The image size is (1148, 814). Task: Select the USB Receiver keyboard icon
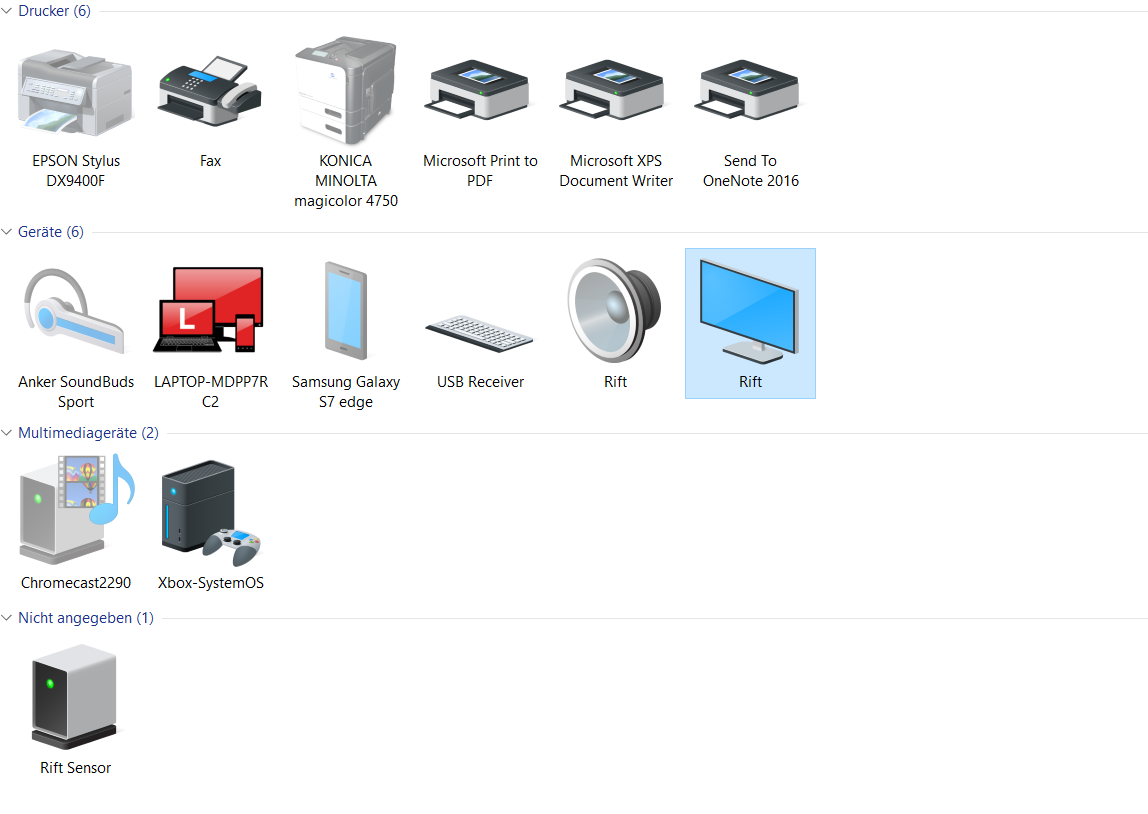tap(480, 334)
